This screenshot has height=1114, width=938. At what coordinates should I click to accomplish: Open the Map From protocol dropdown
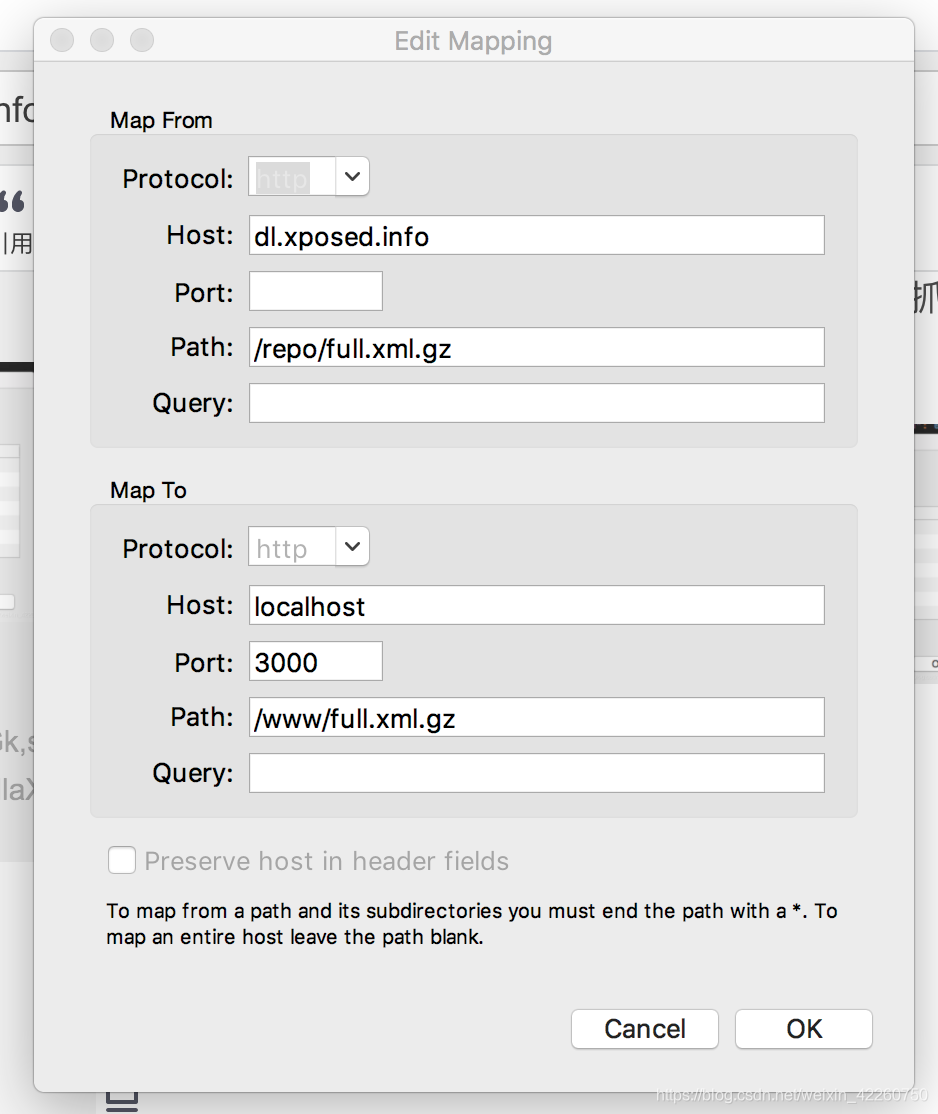308,176
